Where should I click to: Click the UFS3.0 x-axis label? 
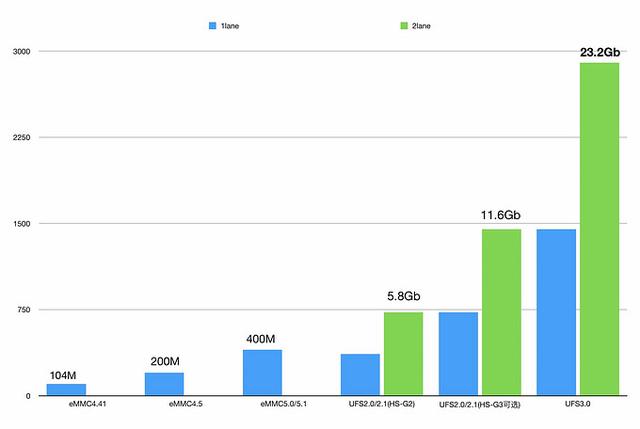tap(578, 404)
